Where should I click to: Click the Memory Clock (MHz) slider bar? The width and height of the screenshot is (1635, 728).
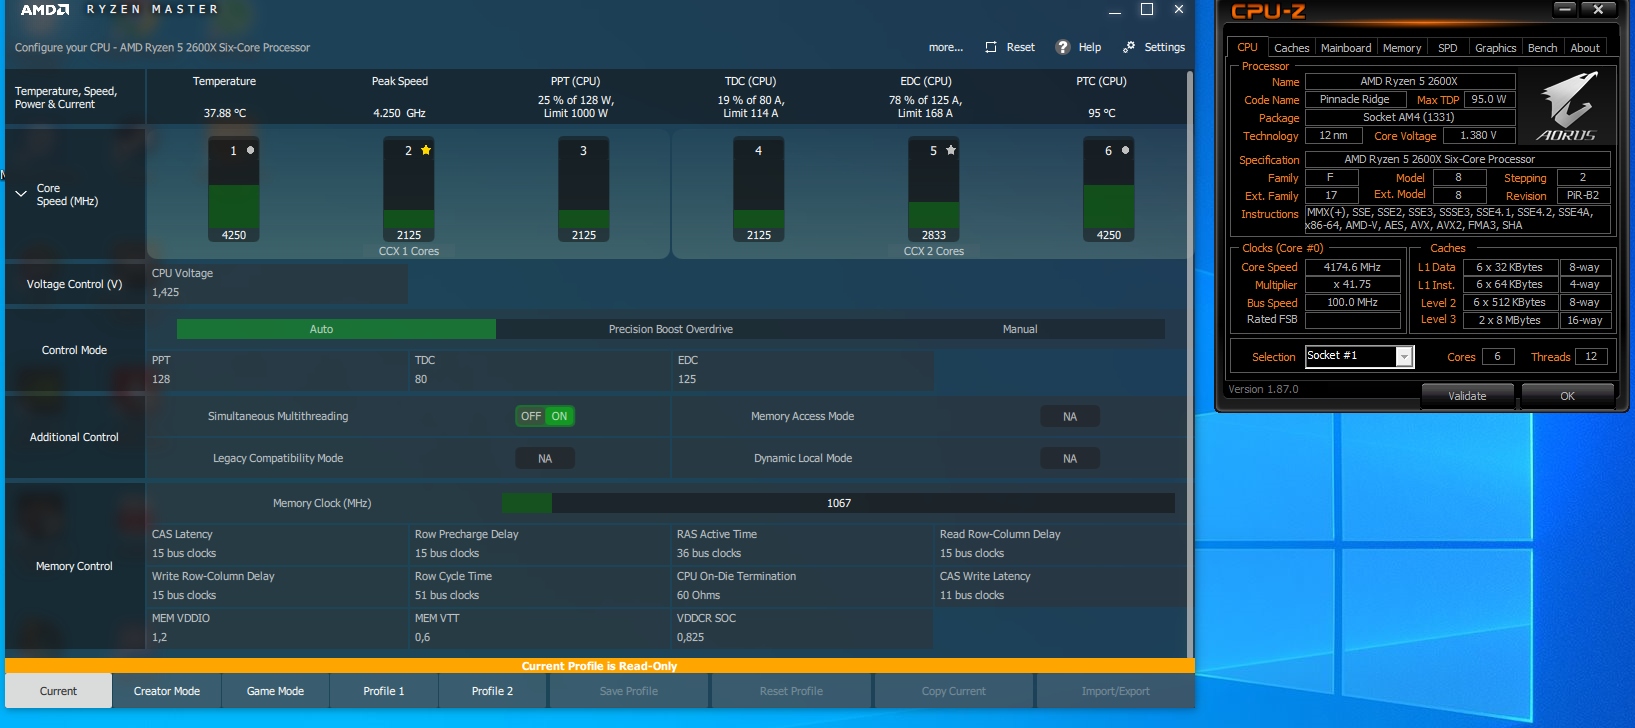(838, 503)
